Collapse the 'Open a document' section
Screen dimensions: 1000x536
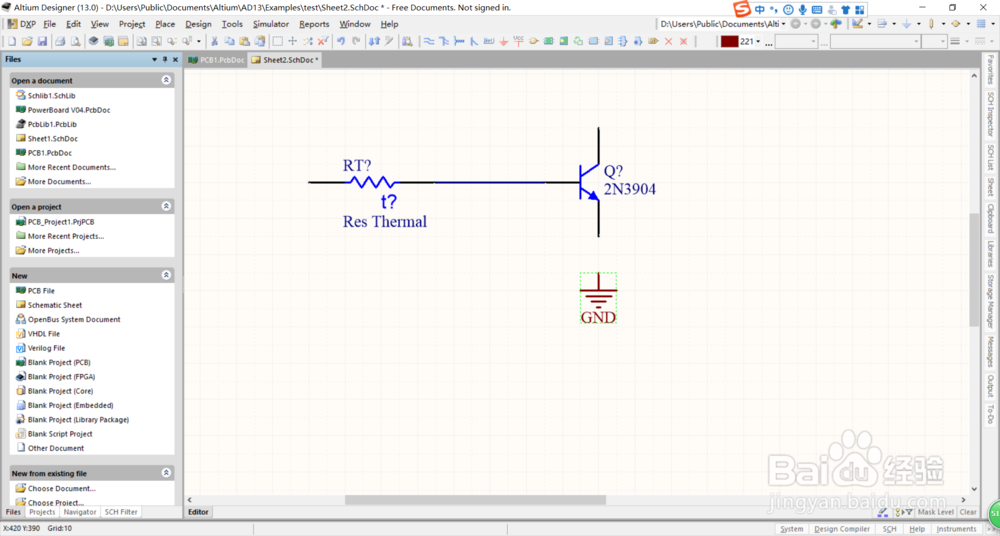coord(166,80)
